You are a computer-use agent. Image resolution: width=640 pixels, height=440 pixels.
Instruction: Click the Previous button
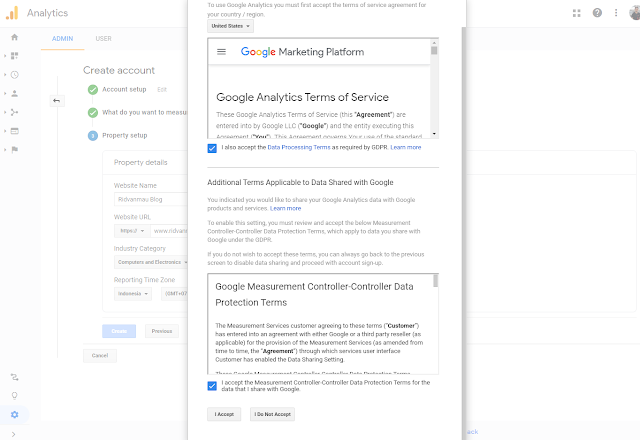(x=162, y=331)
